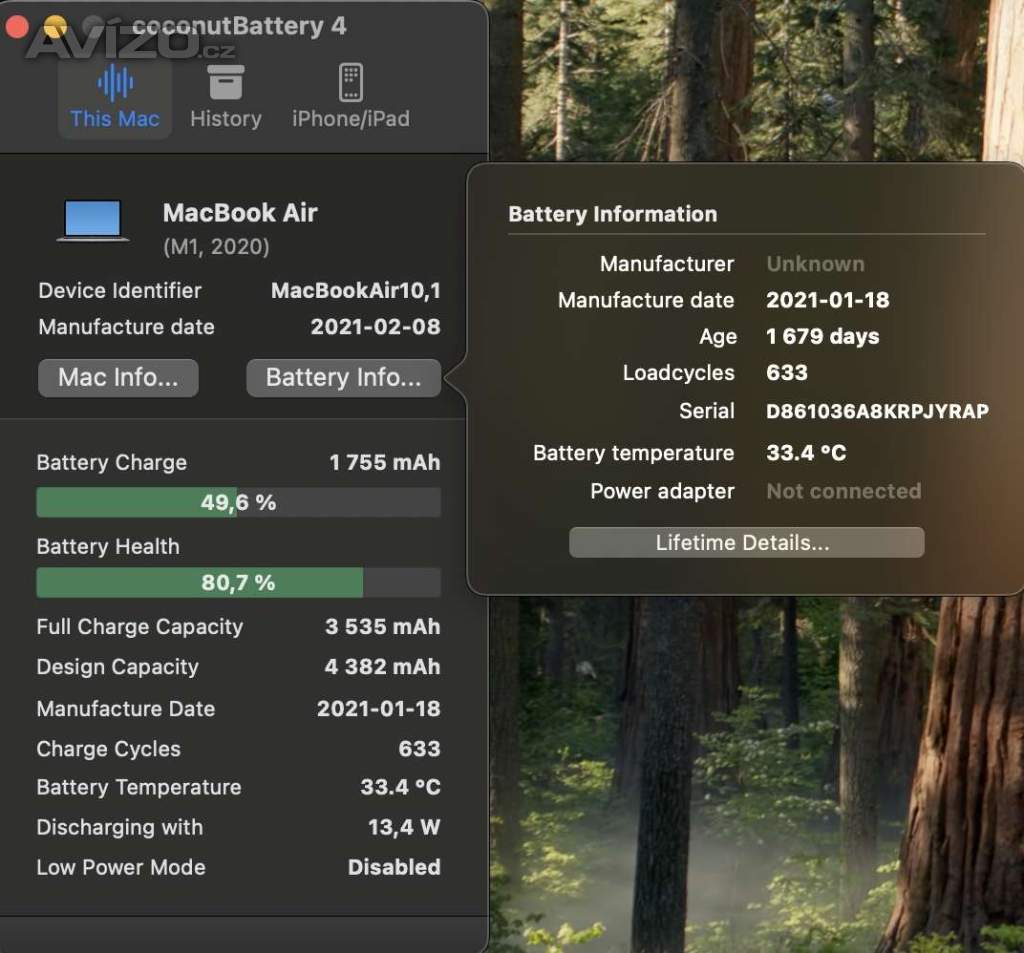Viewport: 1024px width, 953px height.
Task: Select the Device Identifier value "MacBookAir10,1"
Action: [356, 290]
